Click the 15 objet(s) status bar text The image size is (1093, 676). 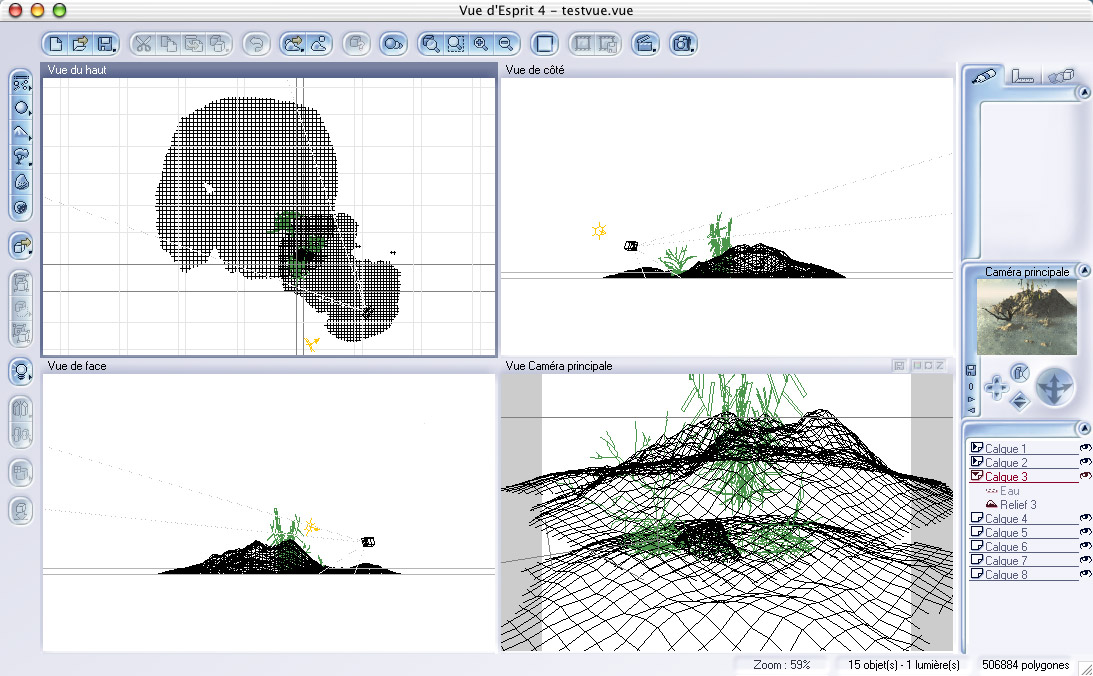point(873,665)
